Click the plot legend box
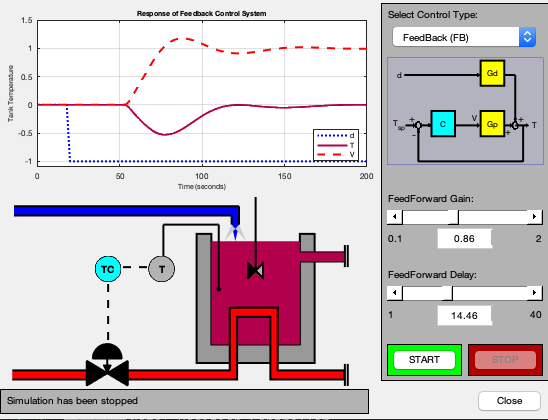548x420 pixels. pyautogui.click(x=336, y=145)
